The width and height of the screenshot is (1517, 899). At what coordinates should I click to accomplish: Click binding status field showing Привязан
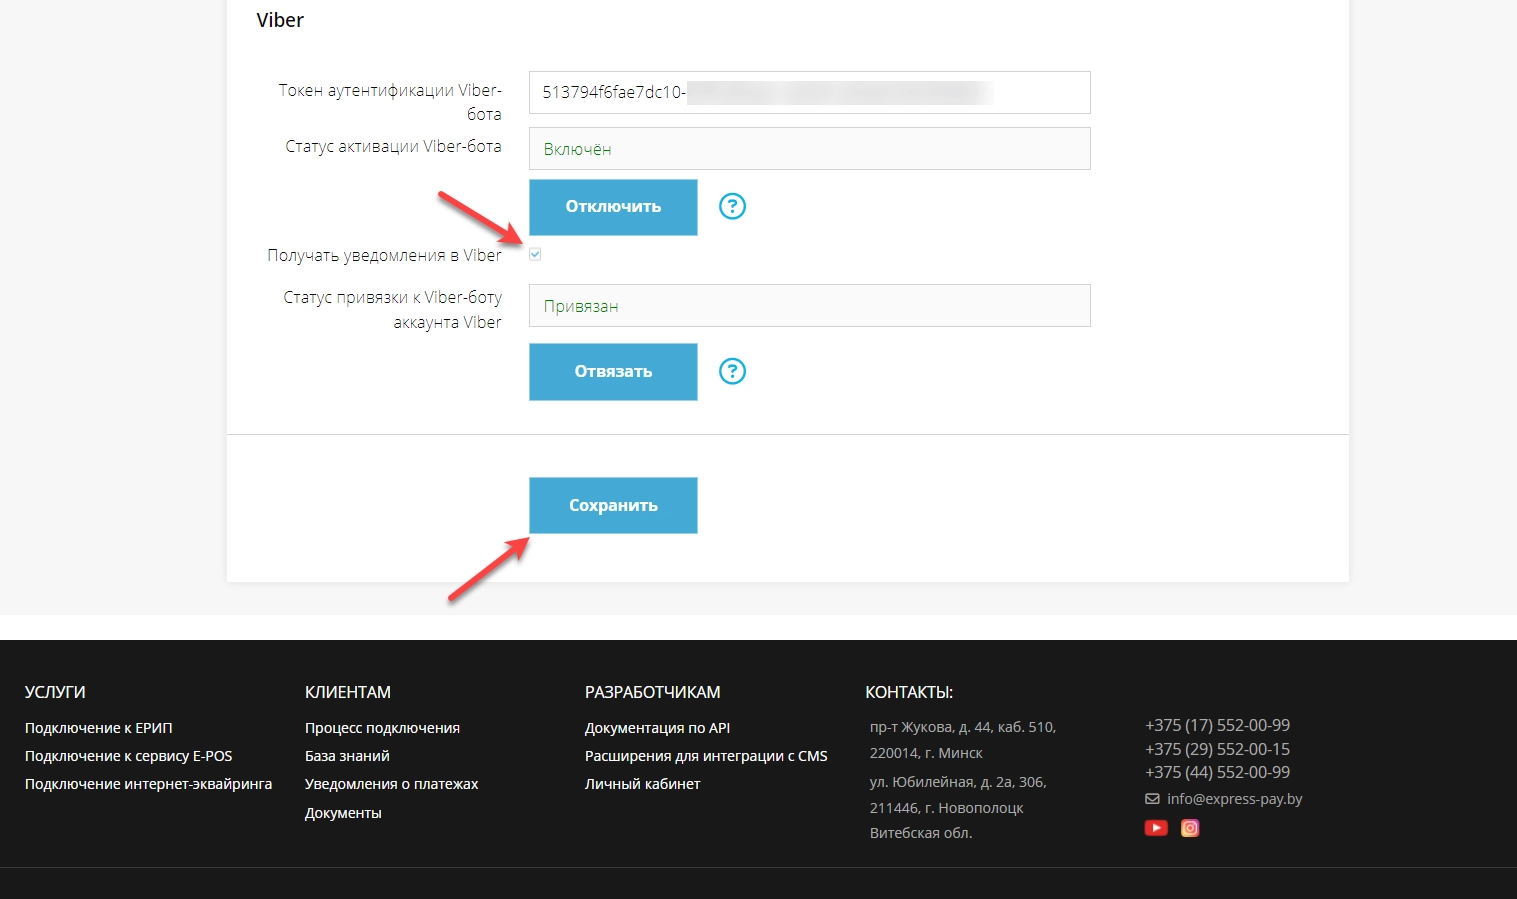pyautogui.click(x=809, y=305)
